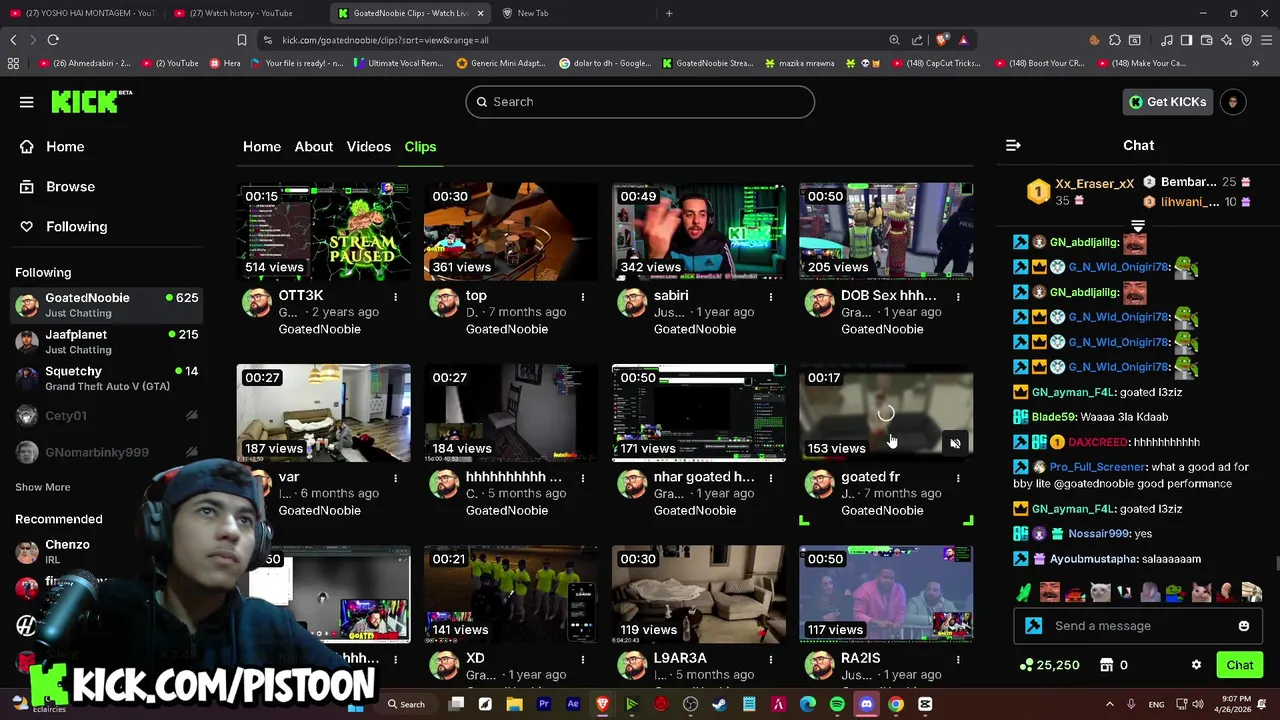Switch to the About tab
The width and height of the screenshot is (1280, 720).
coord(314,147)
